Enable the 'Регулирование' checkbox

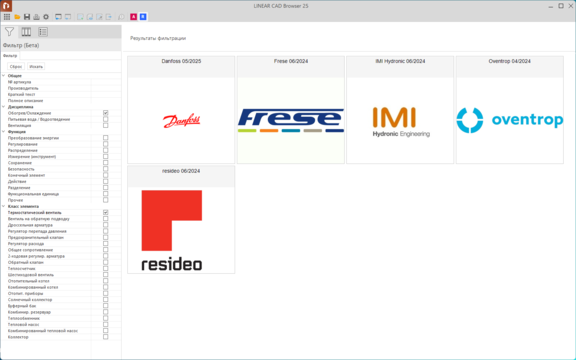tap(106, 144)
